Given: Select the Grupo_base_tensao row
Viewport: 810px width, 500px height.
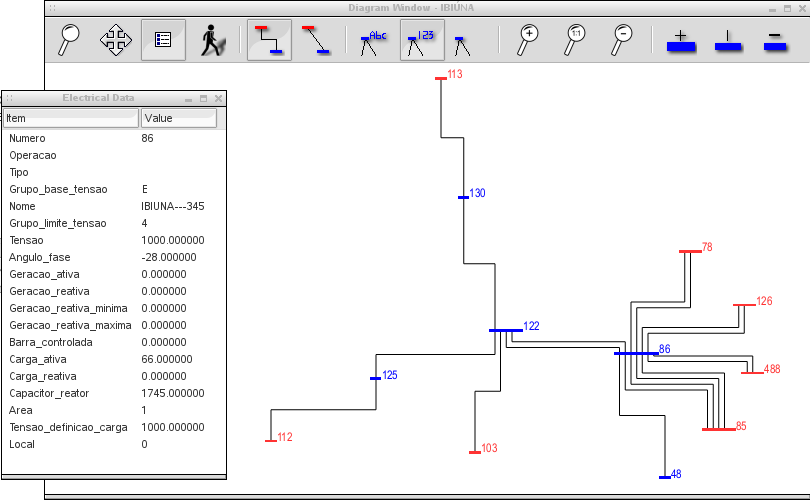Looking at the screenshot, I should point(114,190).
